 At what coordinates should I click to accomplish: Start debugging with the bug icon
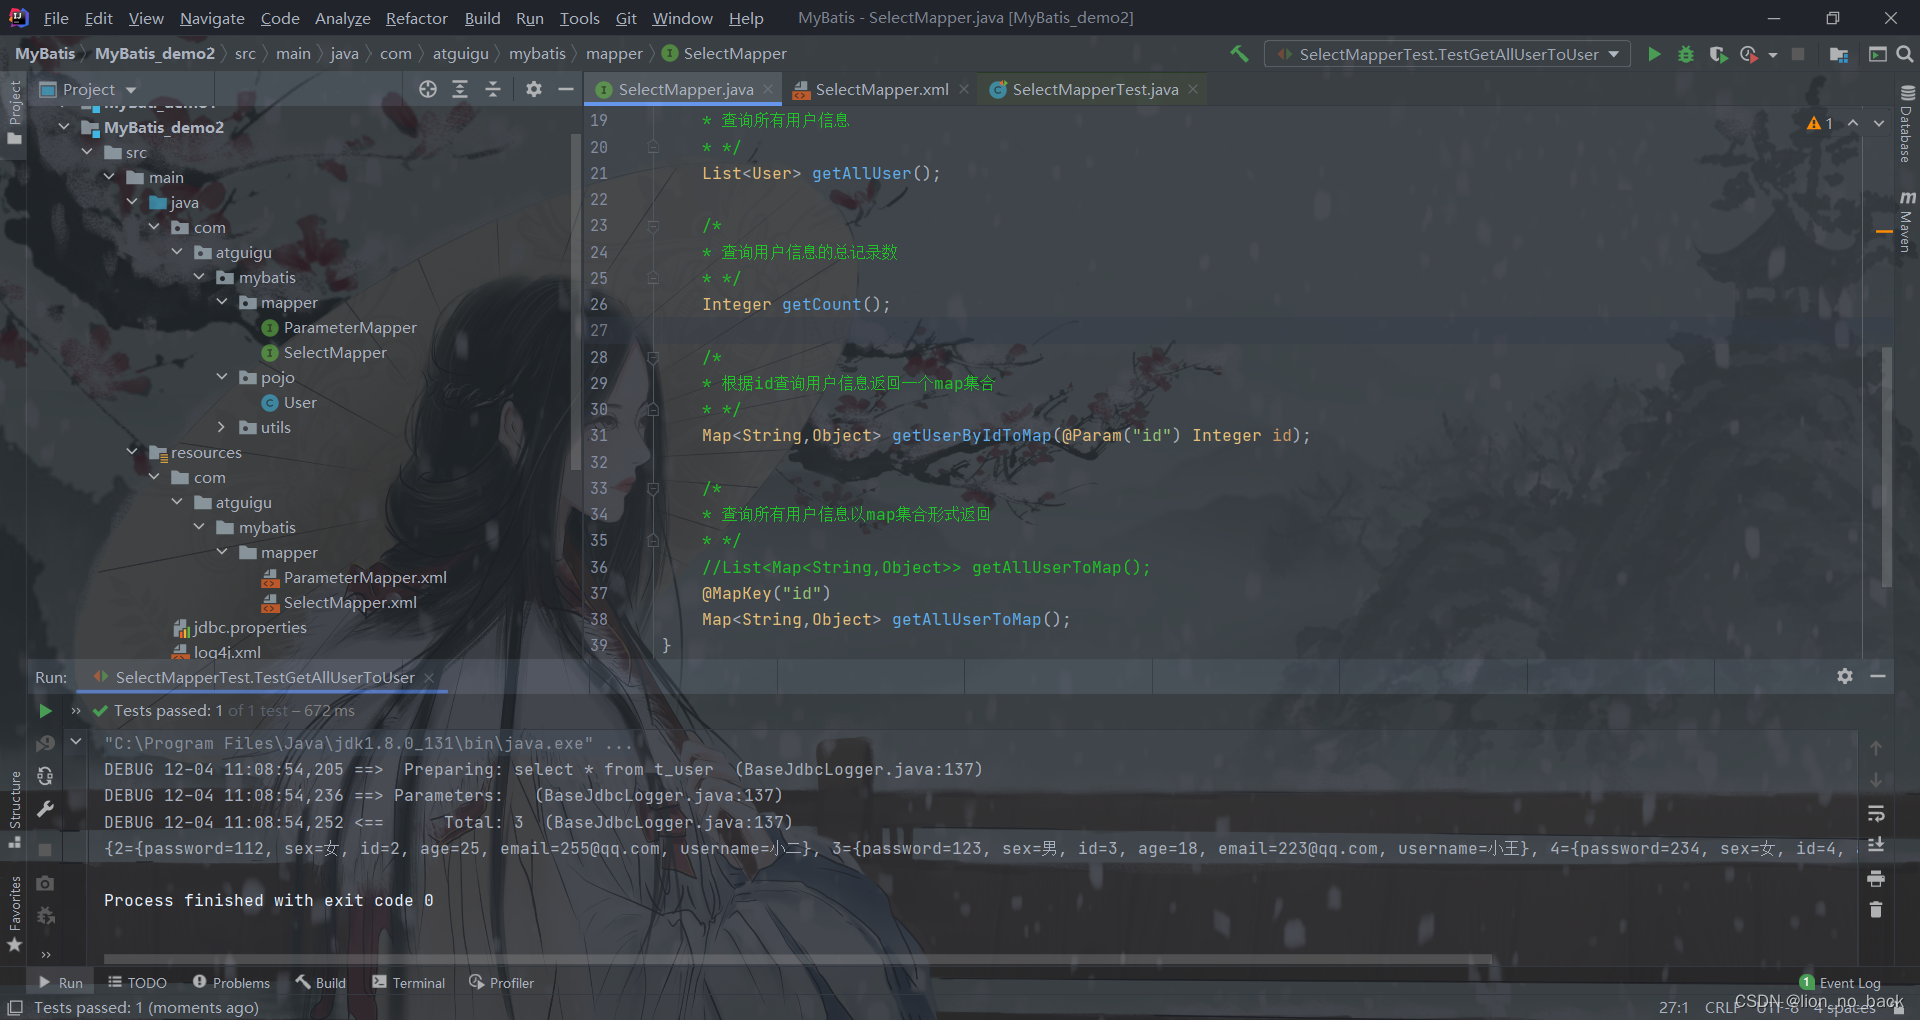pos(1686,54)
